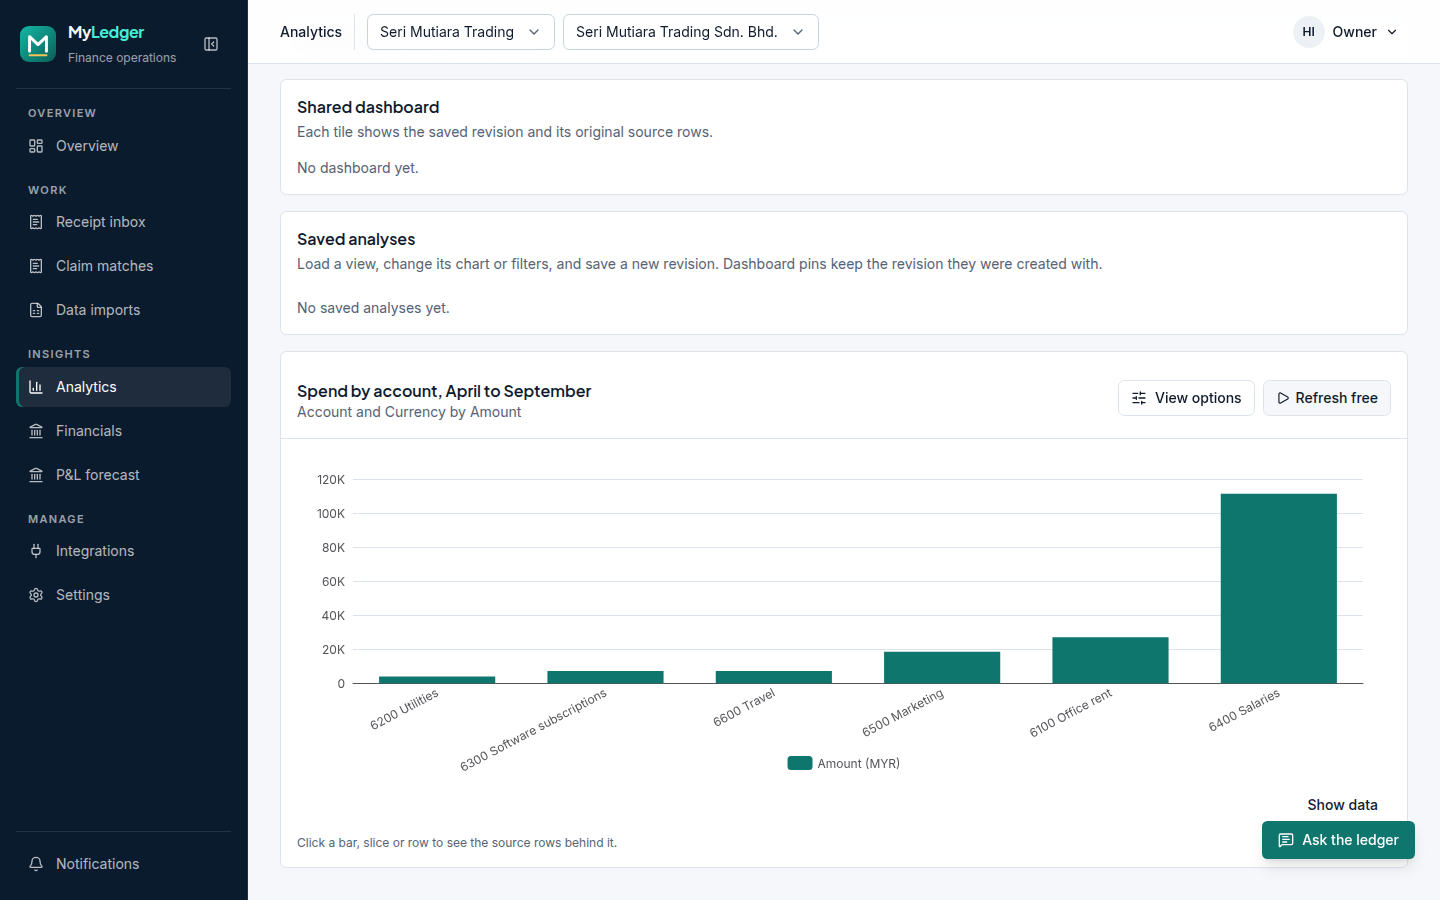This screenshot has height=900, width=1440.
Task: Expand the Owner account menu
Action: (1346, 32)
